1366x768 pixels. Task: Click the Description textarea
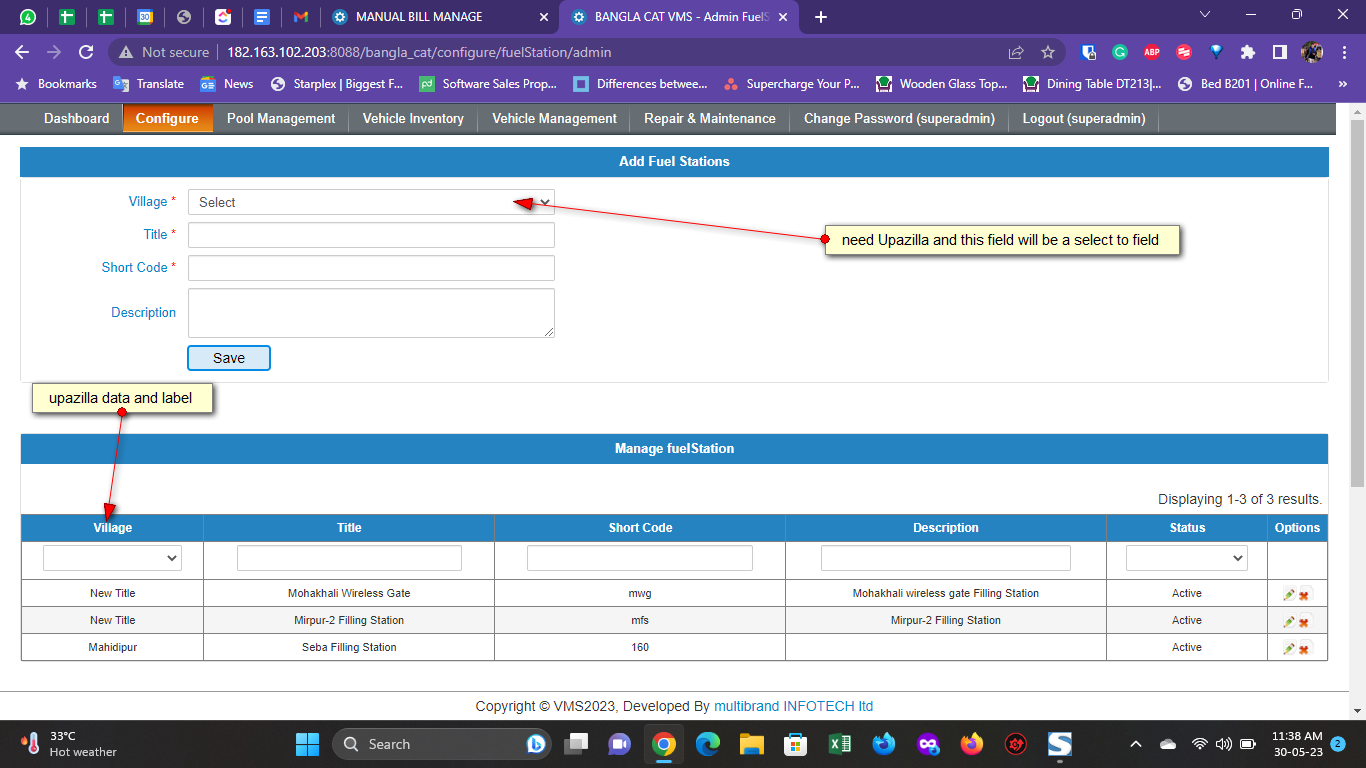coord(371,313)
